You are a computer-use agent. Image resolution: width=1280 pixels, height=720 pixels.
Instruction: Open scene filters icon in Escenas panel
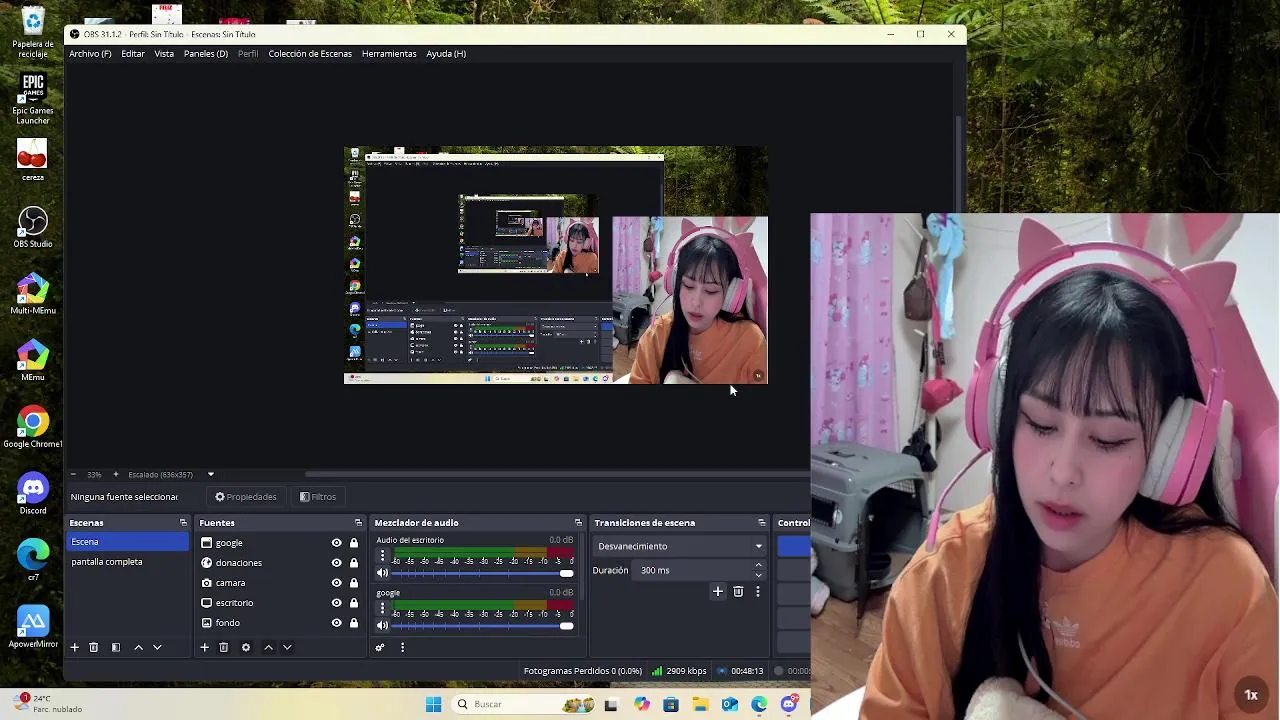[116, 647]
